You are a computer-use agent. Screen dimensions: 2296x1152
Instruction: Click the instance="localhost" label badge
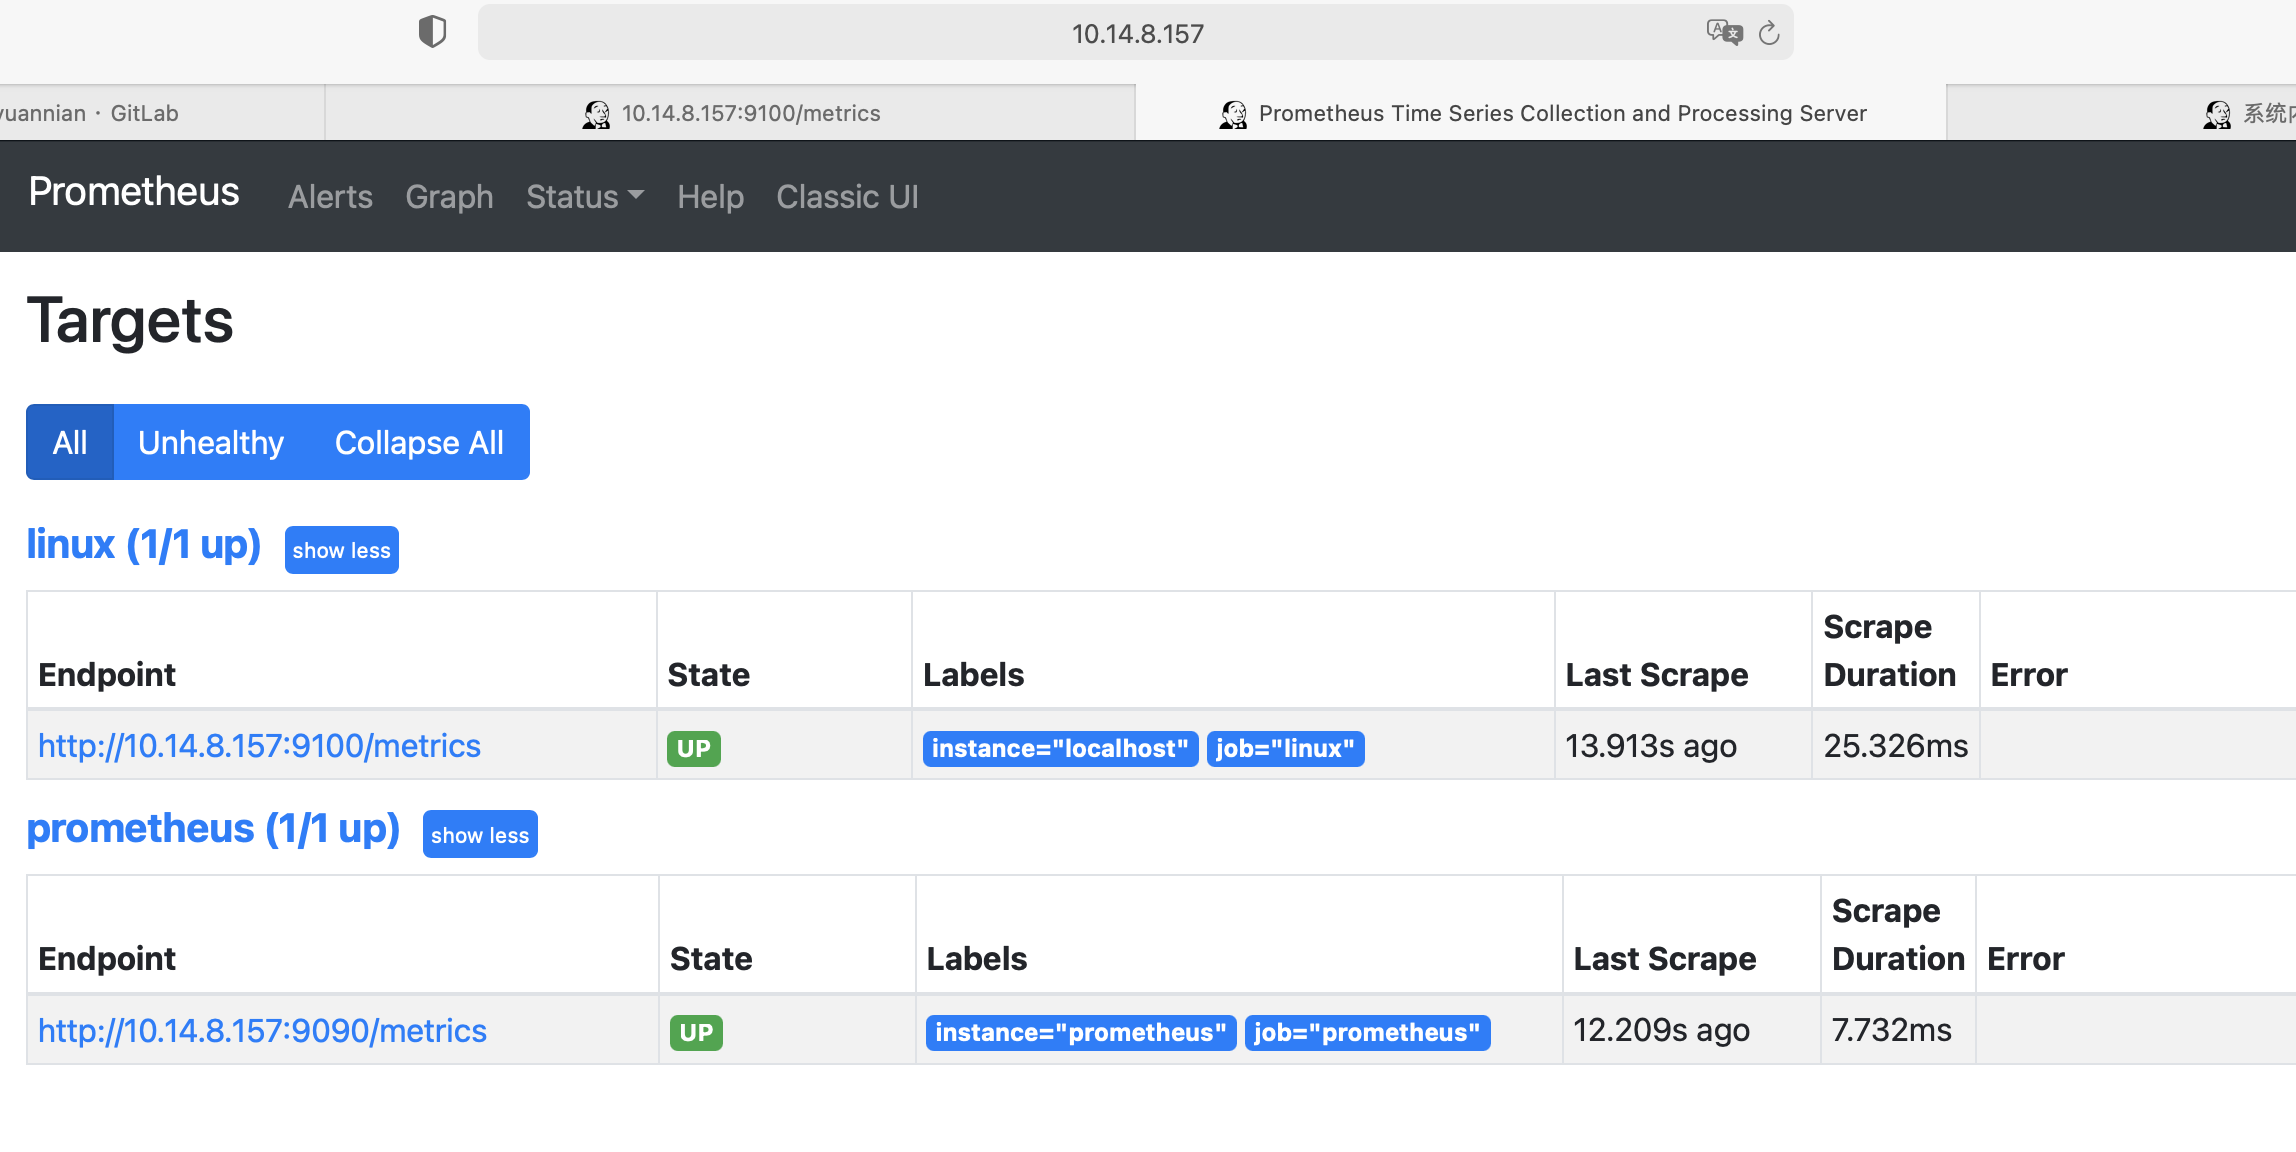point(1059,748)
